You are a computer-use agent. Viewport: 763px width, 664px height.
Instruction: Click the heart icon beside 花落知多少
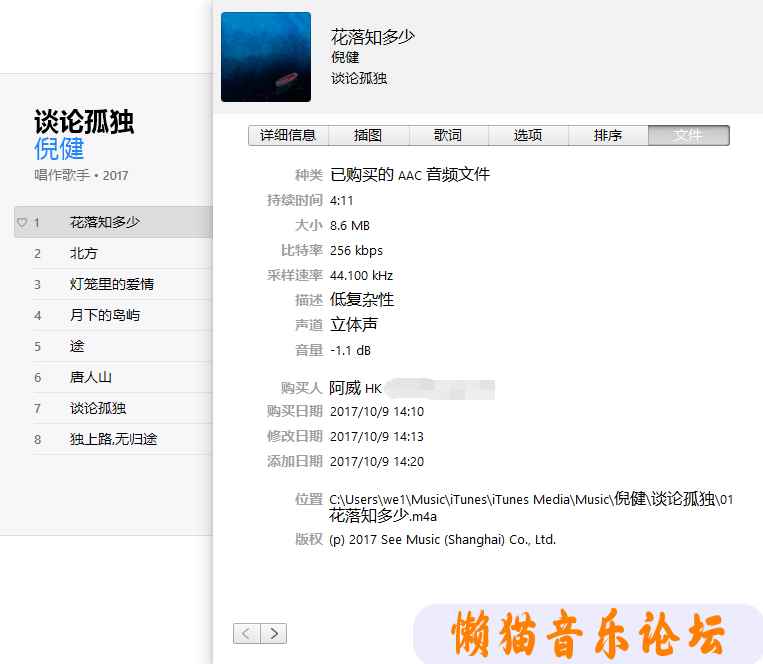point(22,223)
